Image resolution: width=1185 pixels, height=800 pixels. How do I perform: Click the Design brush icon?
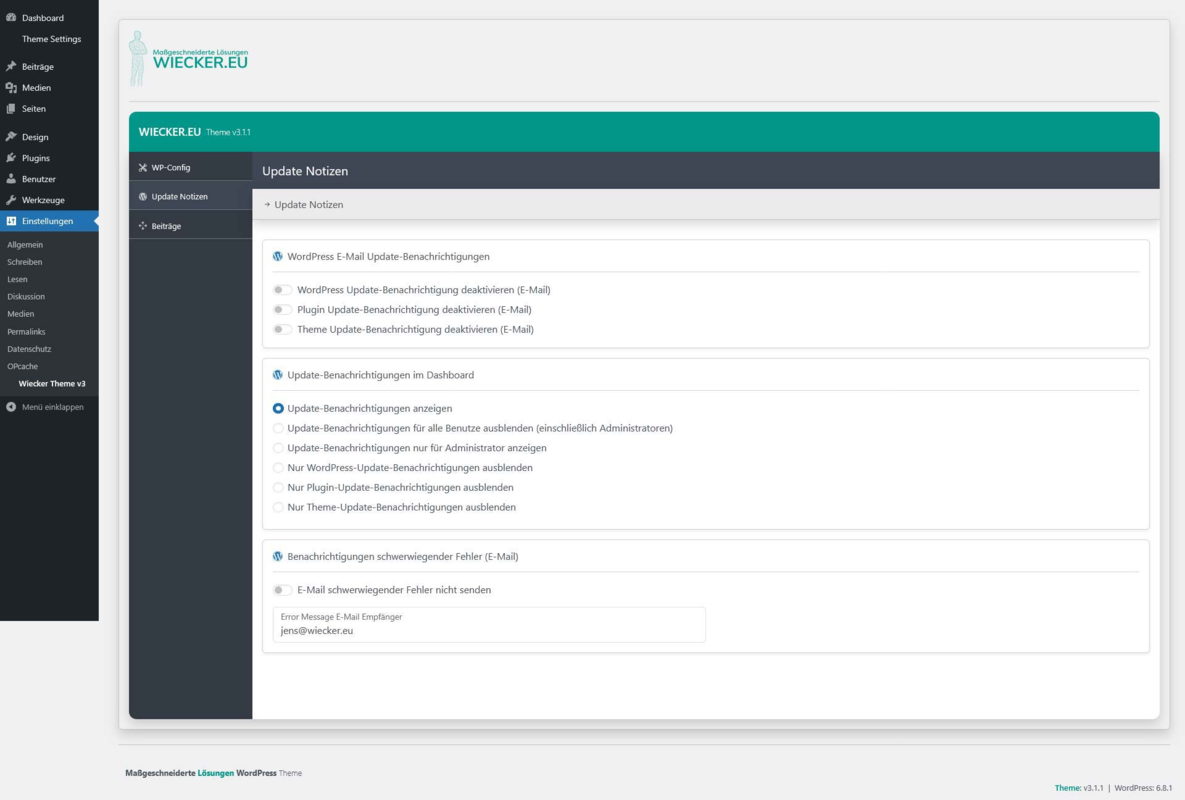(11, 137)
